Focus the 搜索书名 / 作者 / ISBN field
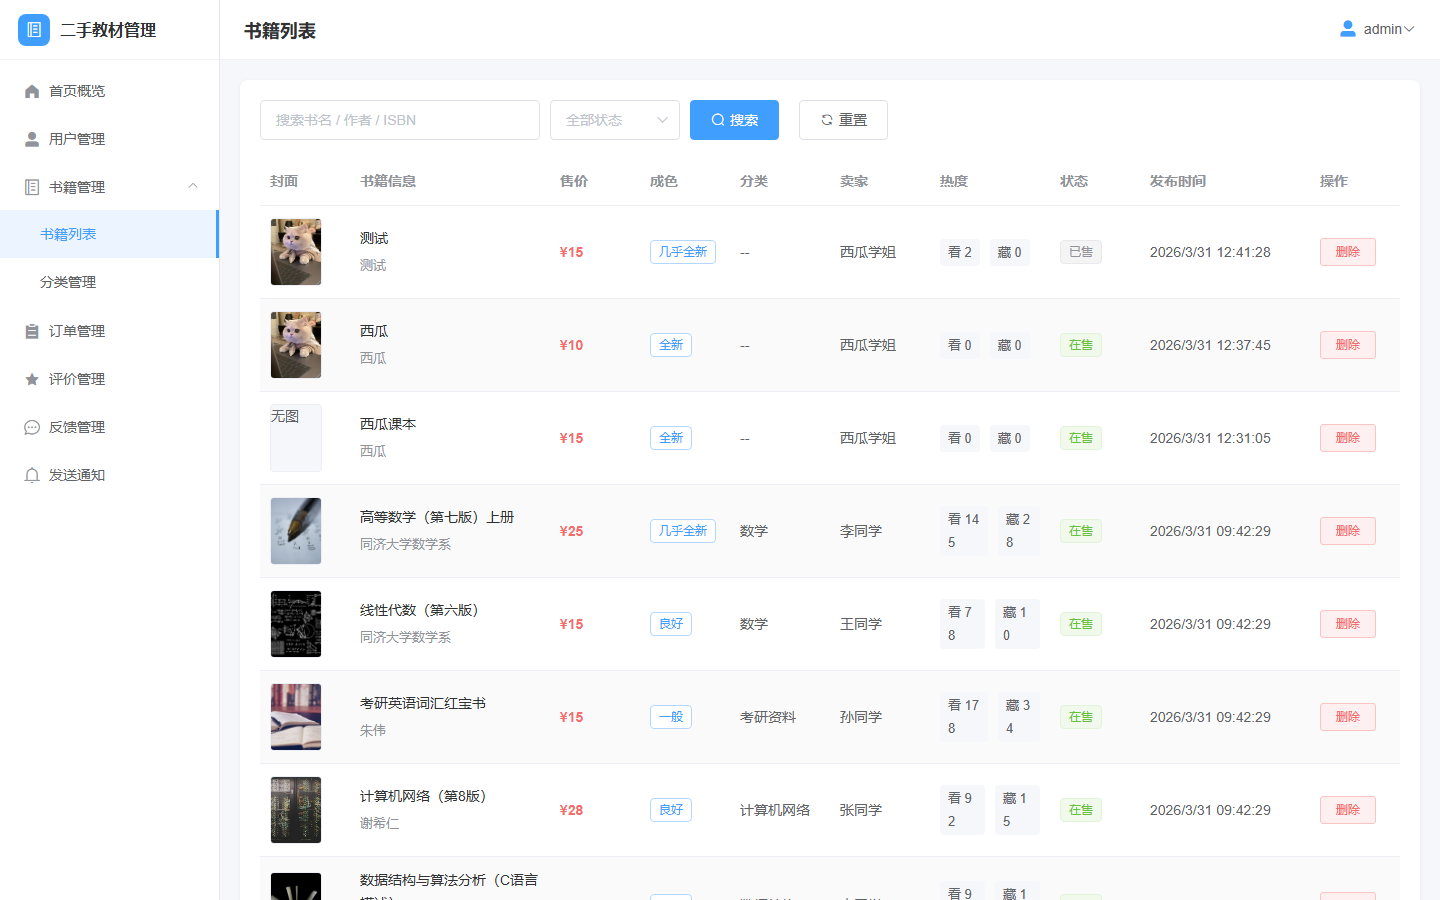Viewport: 1440px width, 900px height. click(x=400, y=120)
